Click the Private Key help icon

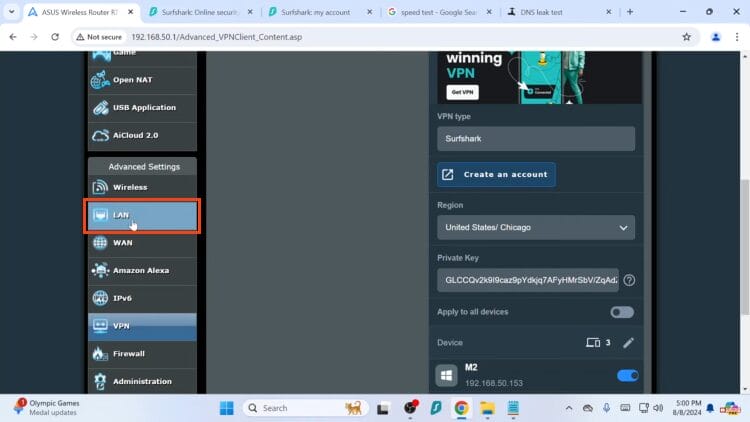[629, 280]
